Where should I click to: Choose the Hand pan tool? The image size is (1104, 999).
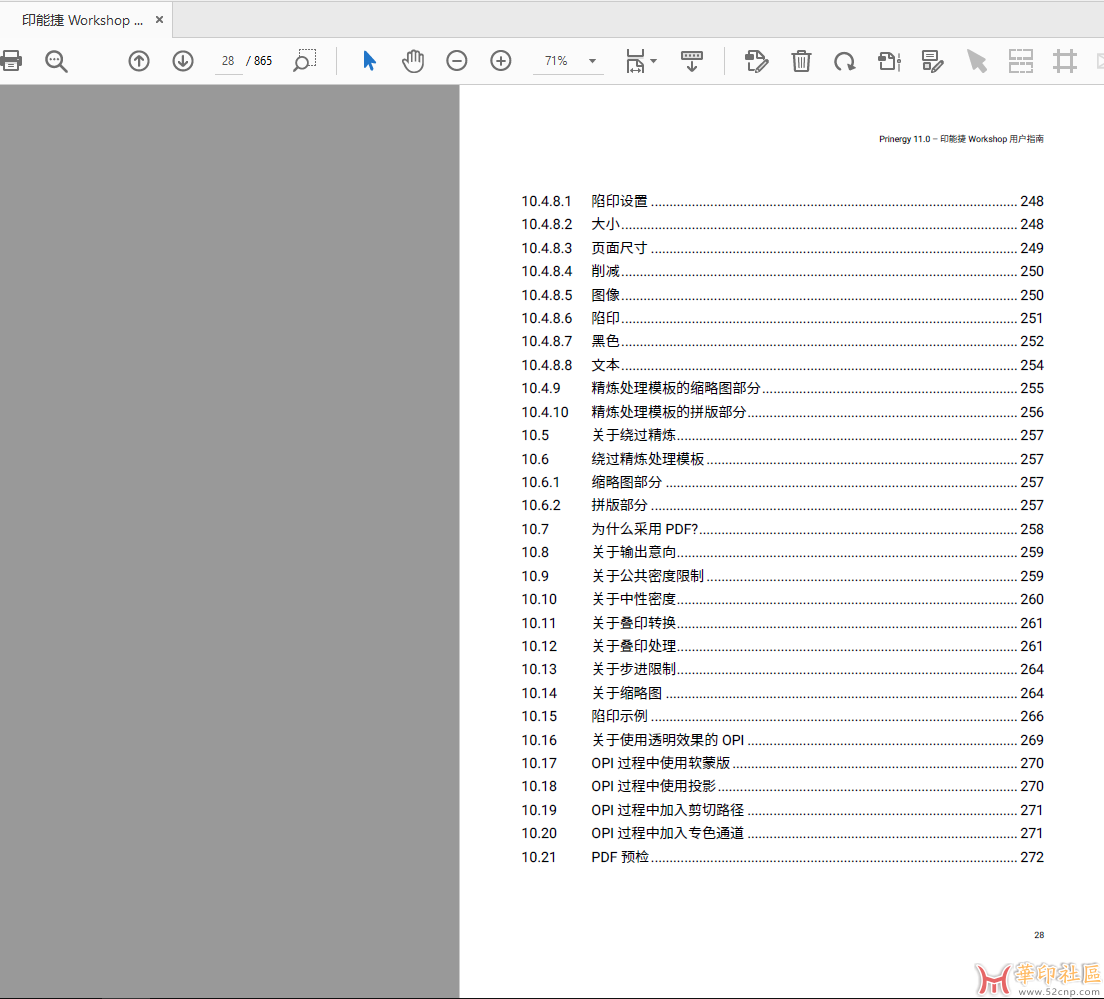click(413, 61)
